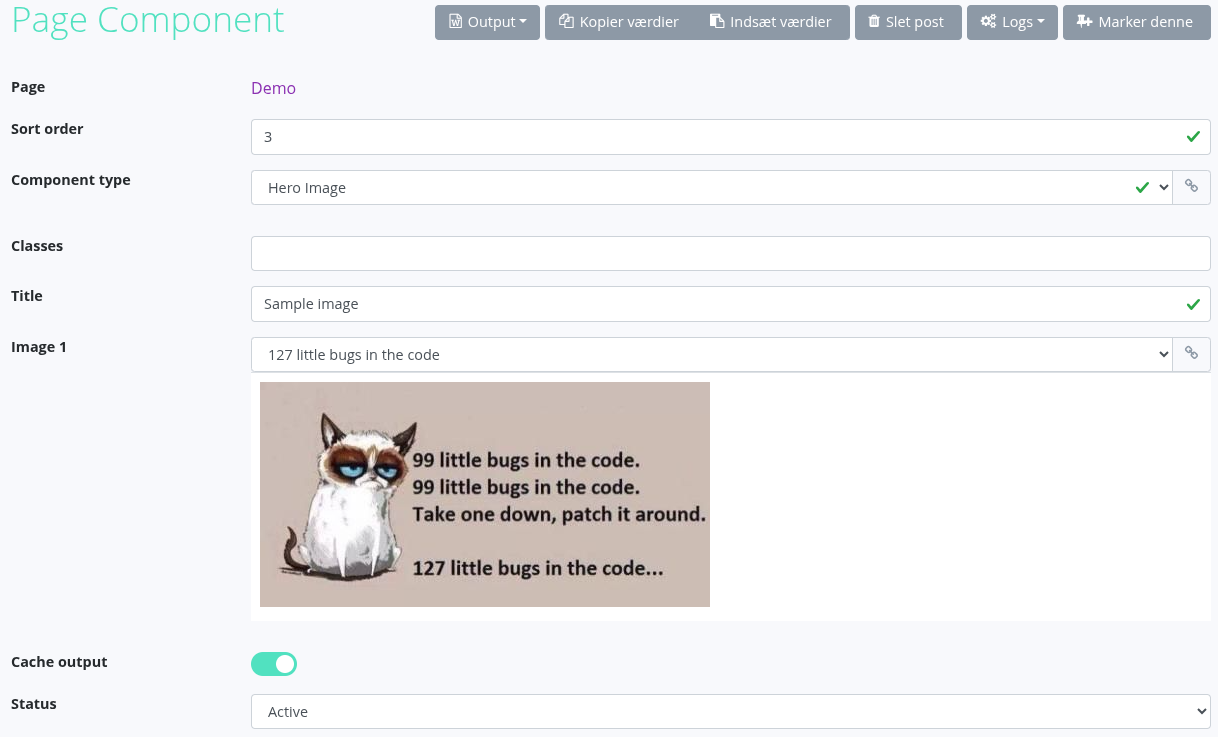Click the Cache output label

[x=59, y=662]
